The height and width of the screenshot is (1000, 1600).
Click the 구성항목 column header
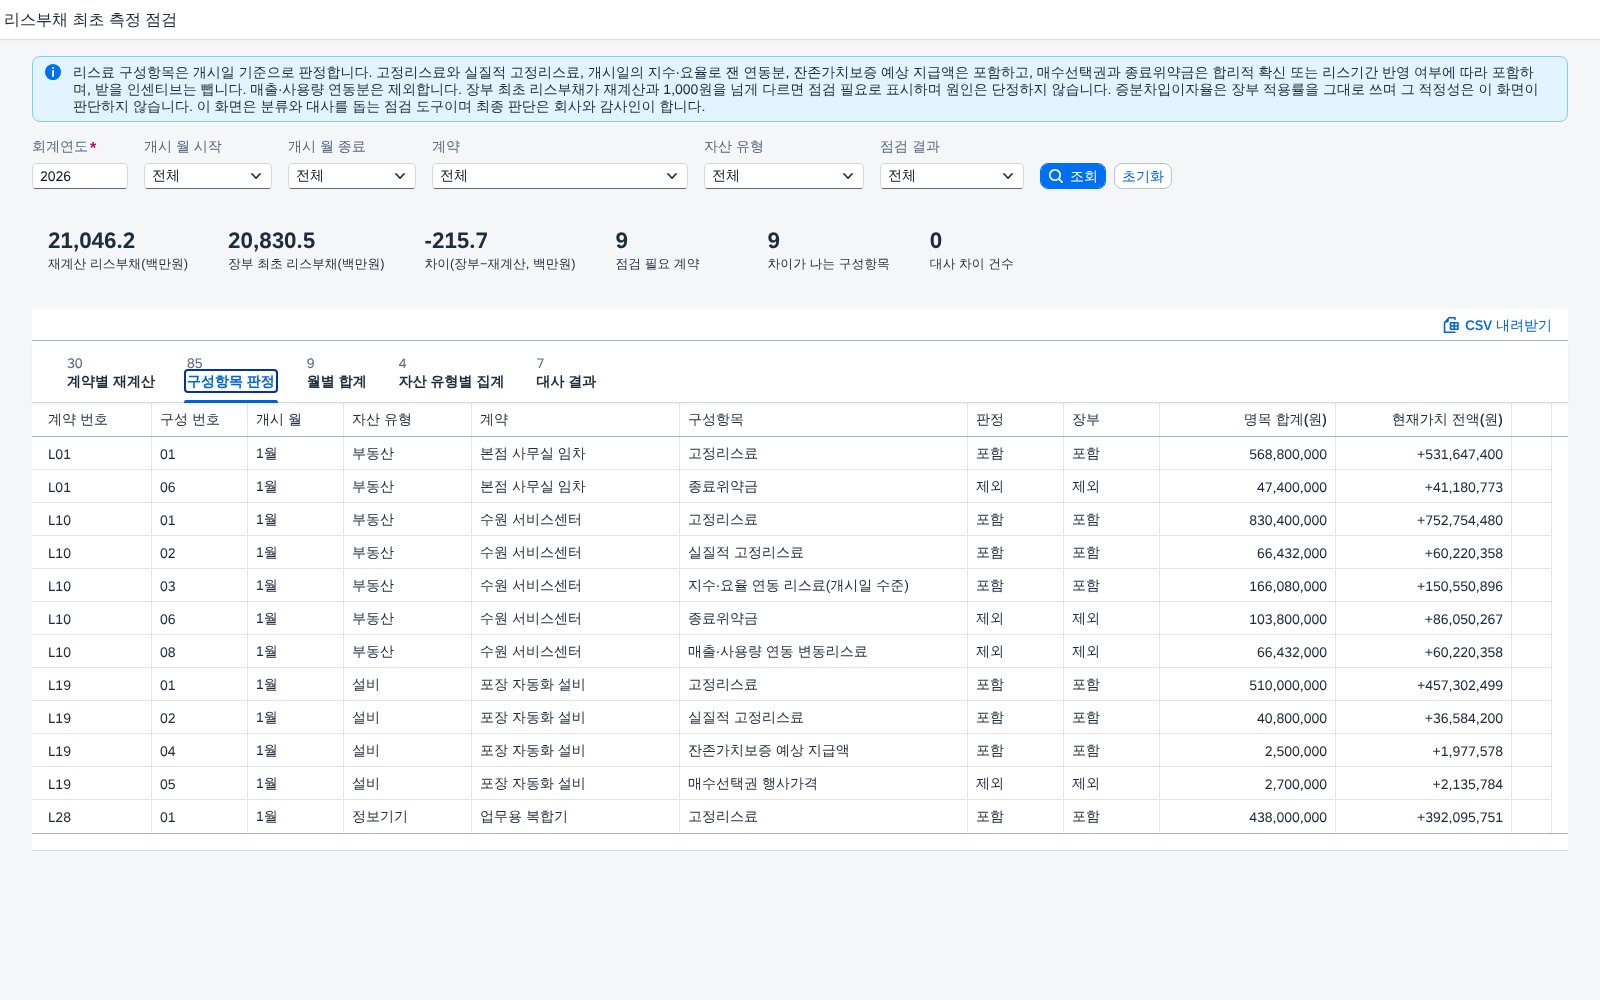tap(824, 420)
